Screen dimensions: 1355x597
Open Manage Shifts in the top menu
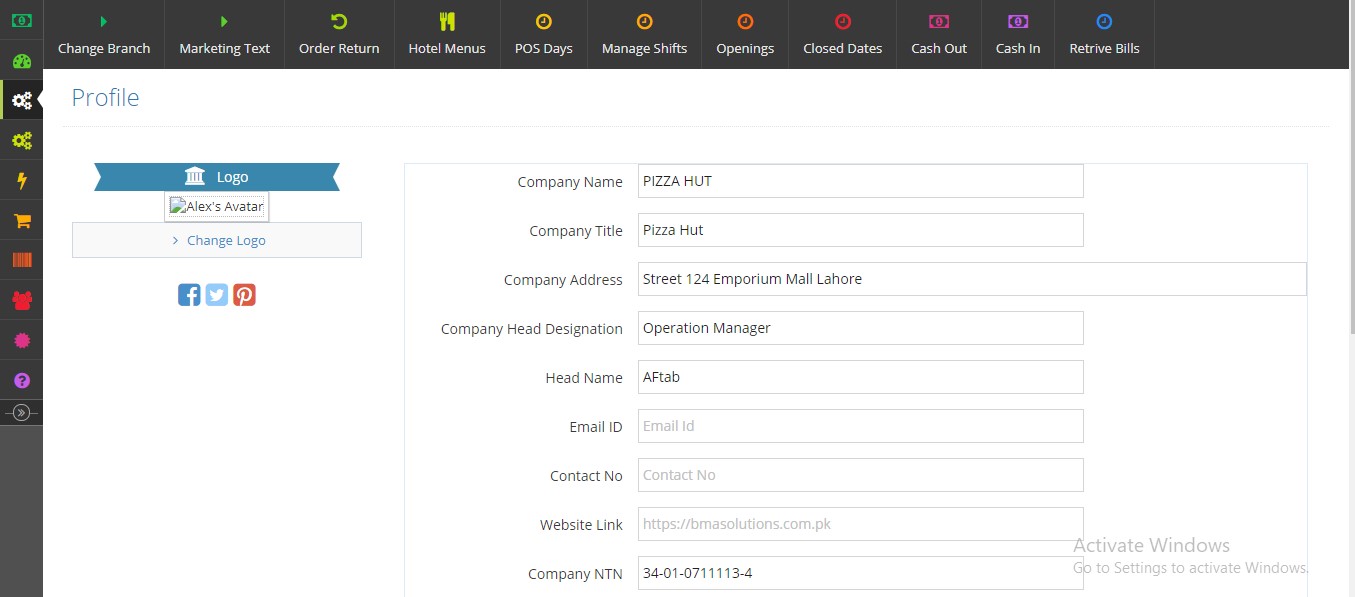644,34
